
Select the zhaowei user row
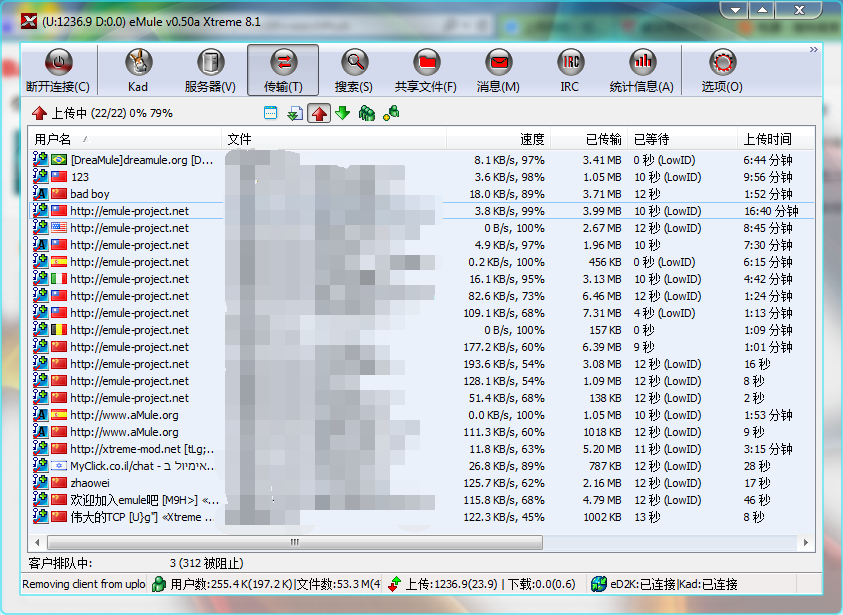click(422, 483)
